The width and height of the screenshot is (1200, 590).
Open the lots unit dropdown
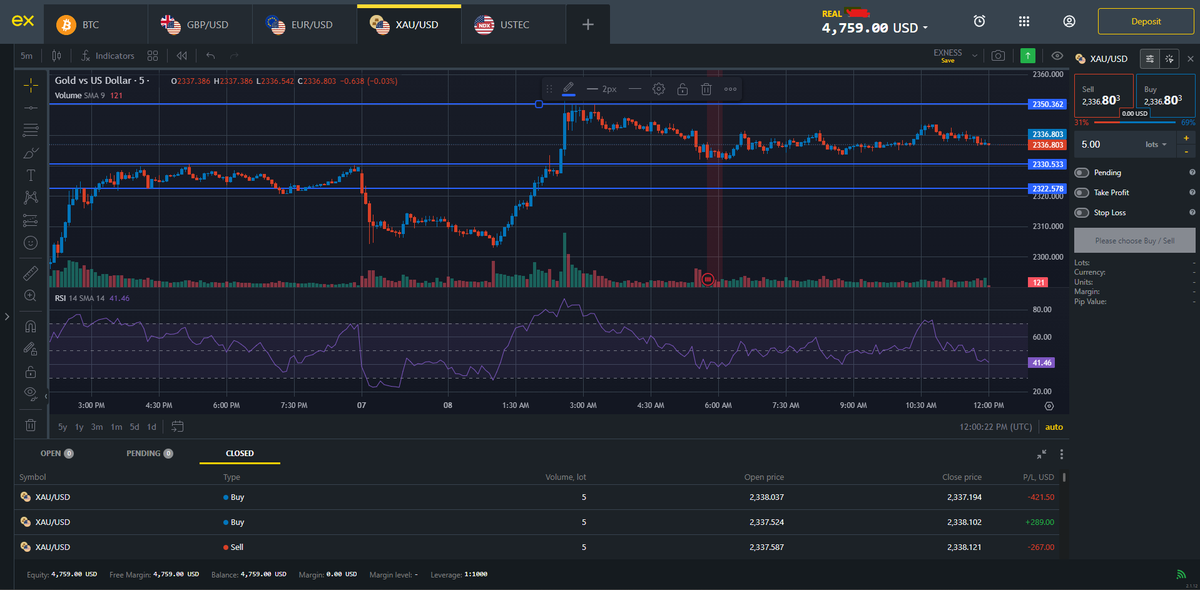click(x=1156, y=145)
